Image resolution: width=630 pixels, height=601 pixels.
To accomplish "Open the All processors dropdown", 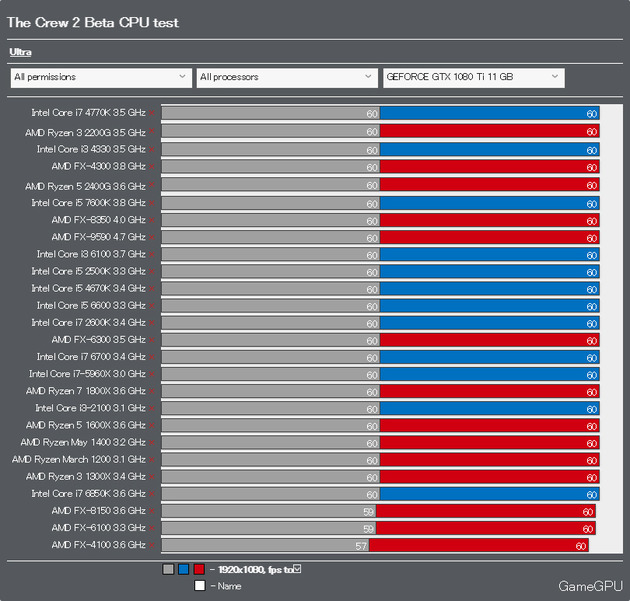I will pos(287,78).
